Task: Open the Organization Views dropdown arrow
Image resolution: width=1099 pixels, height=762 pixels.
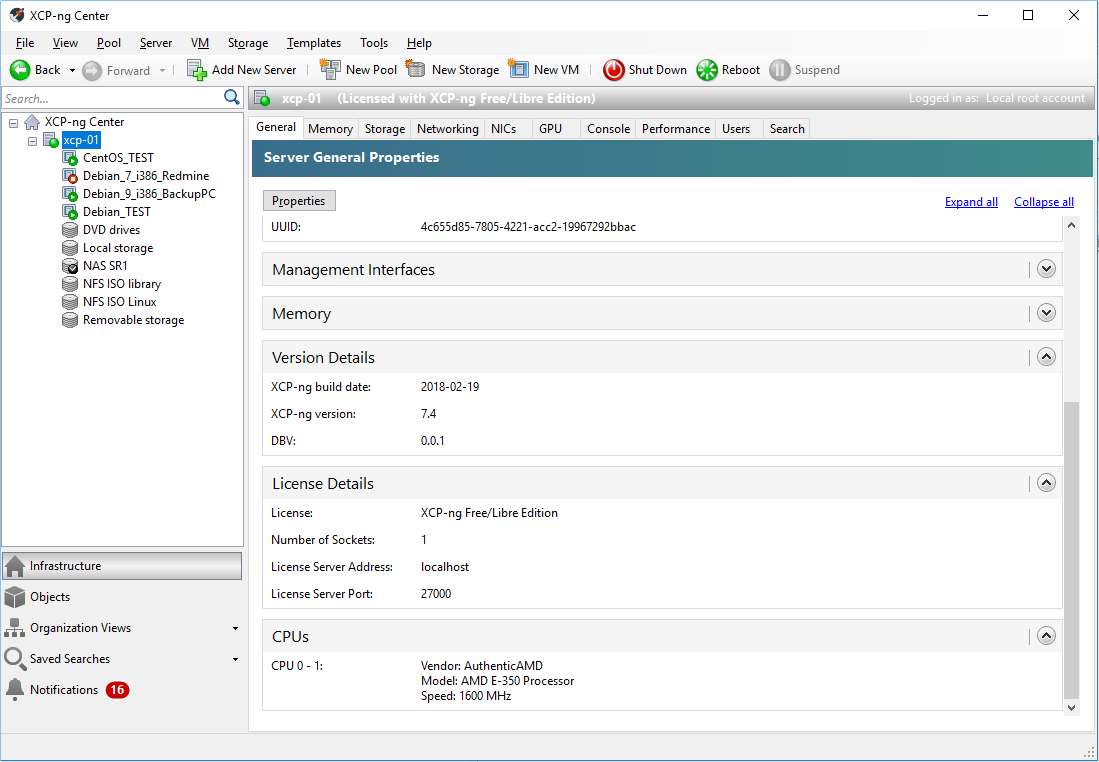Action: pyautogui.click(x=236, y=628)
